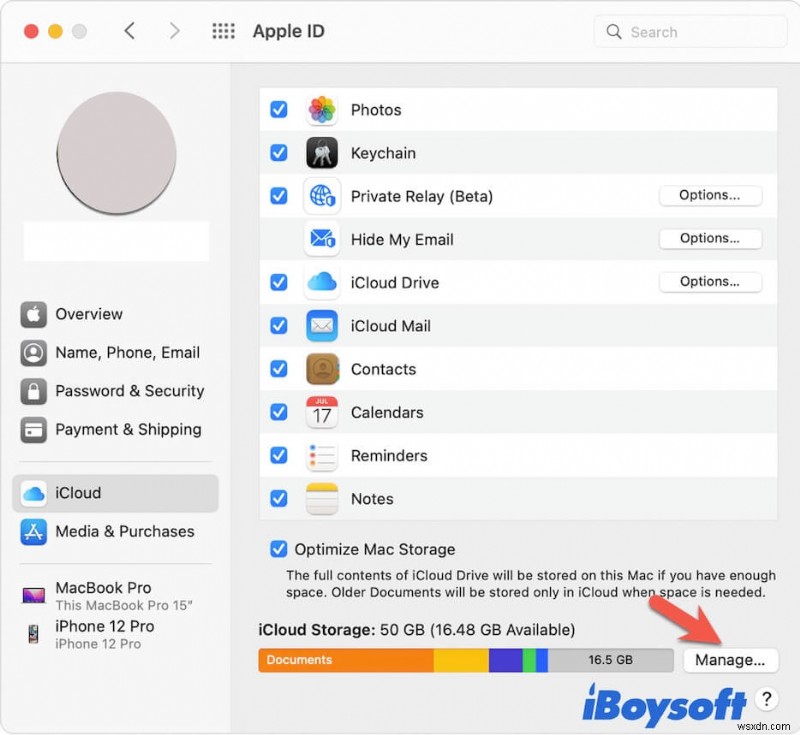Click the orange Documents storage segment
The width and height of the screenshot is (800, 735).
coord(346,660)
